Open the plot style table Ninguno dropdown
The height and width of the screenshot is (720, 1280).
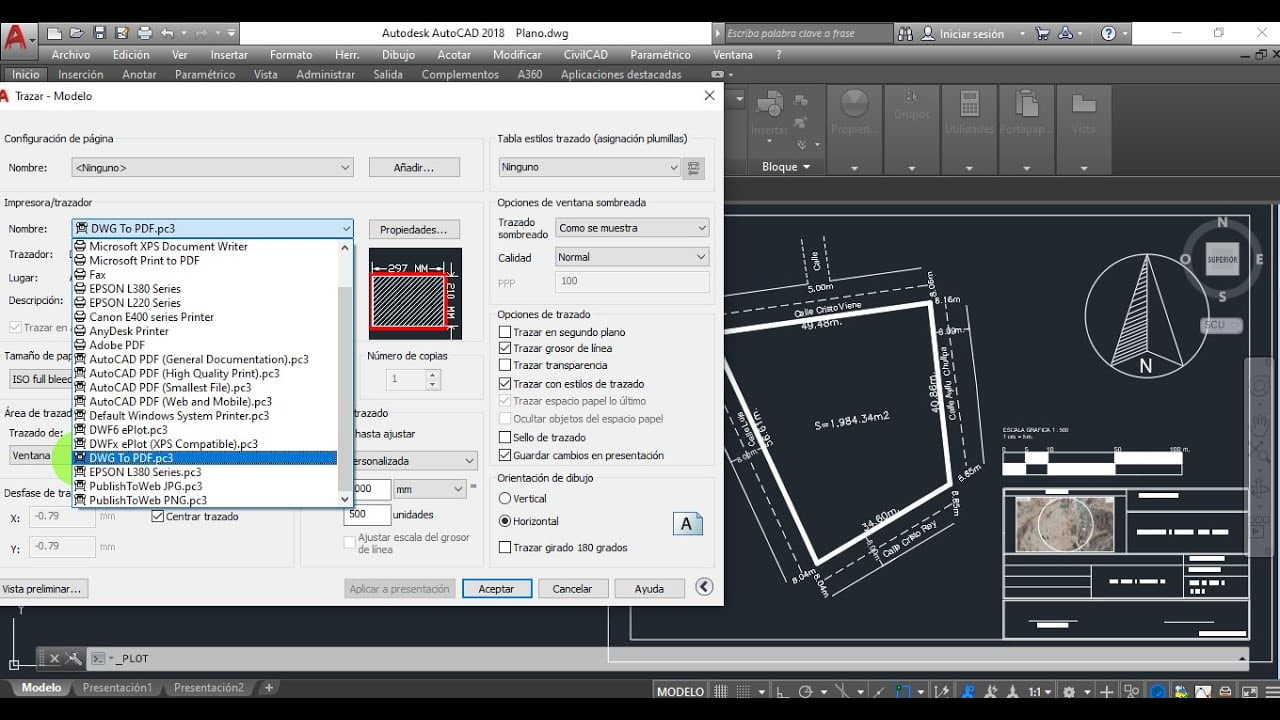[589, 167]
